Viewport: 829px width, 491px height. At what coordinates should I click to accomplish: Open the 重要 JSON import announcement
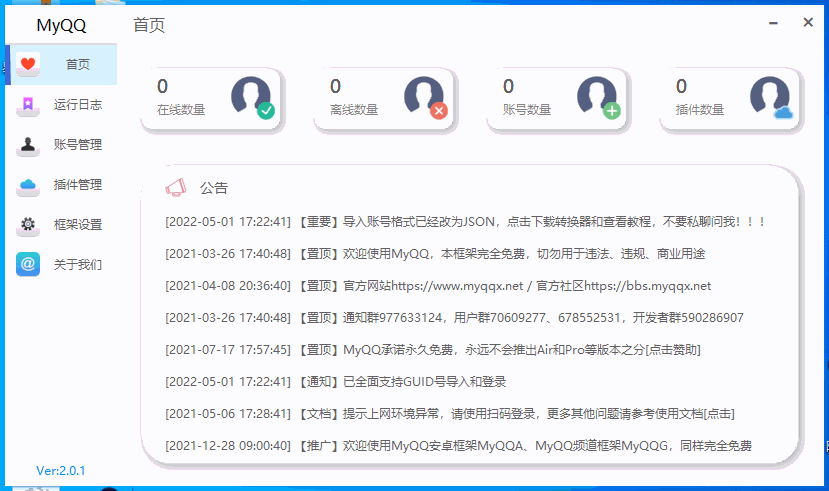tap(465, 221)
